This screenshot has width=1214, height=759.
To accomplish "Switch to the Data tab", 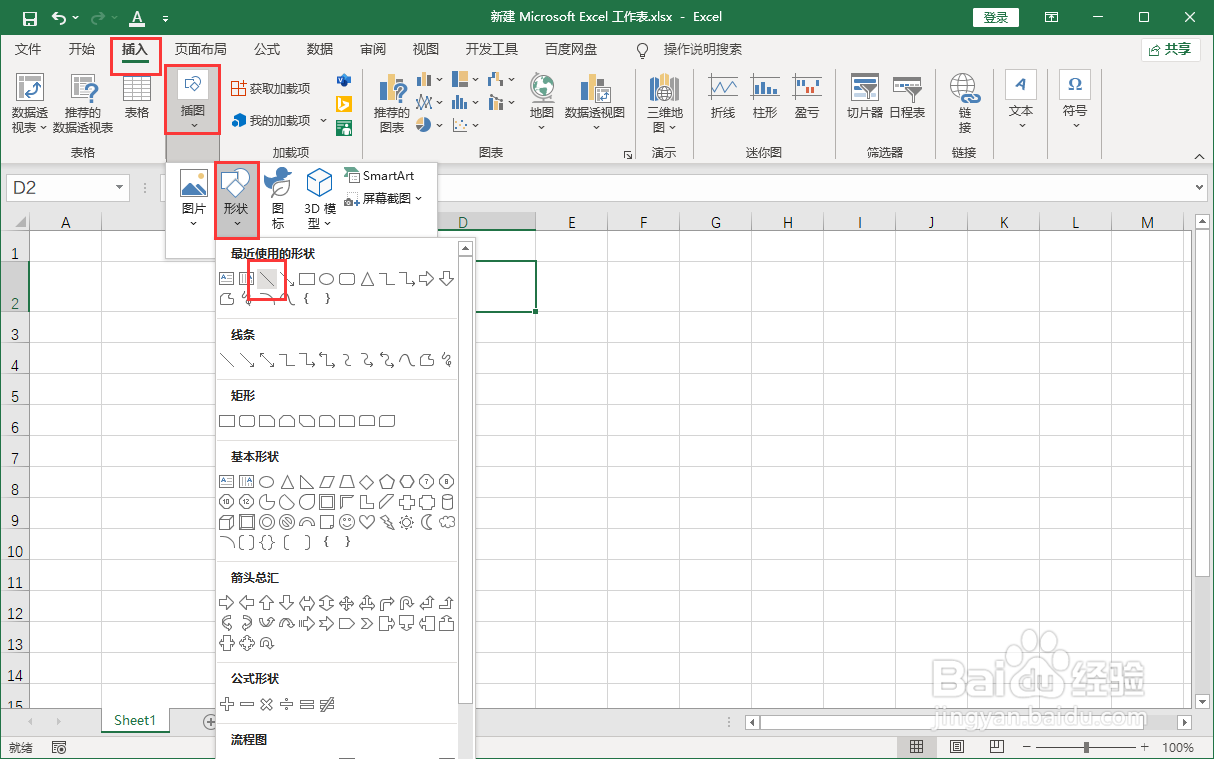I will tap(320, 49).
